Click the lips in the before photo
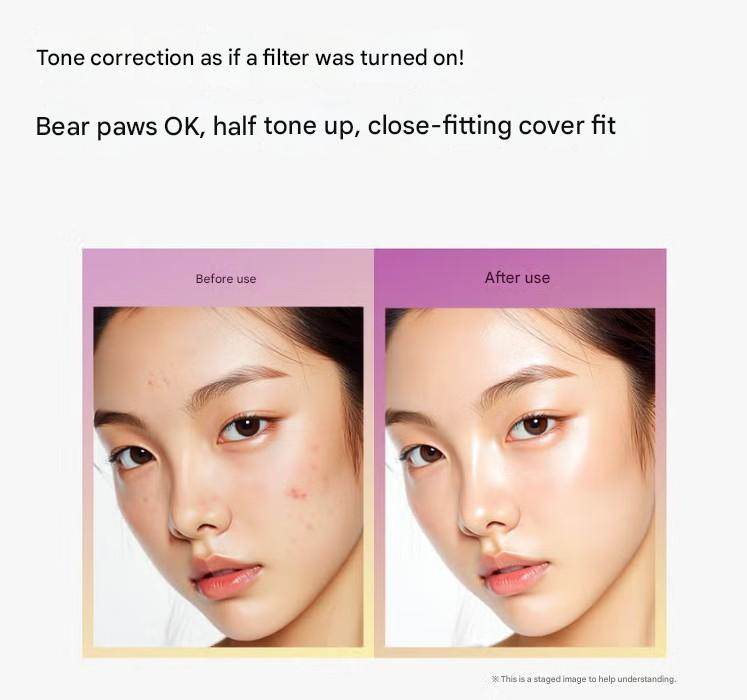The height and width of the screenshot is (700, 747). pyautogui.click(x=226, y=576)
